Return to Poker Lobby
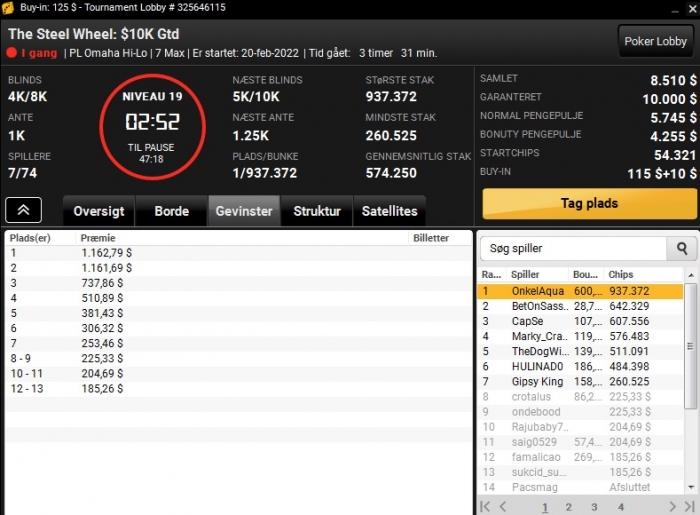700x515 pixels. [x=655, y=41]
